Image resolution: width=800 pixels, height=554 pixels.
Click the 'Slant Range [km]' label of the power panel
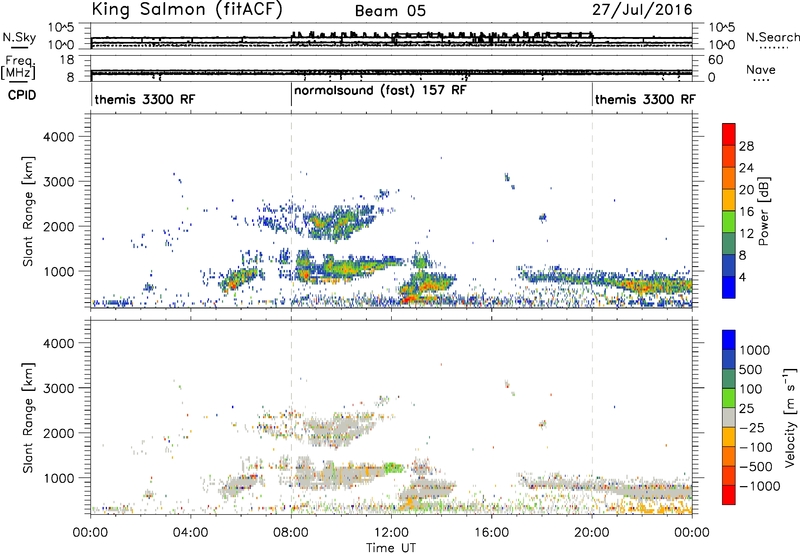(28, 211)
